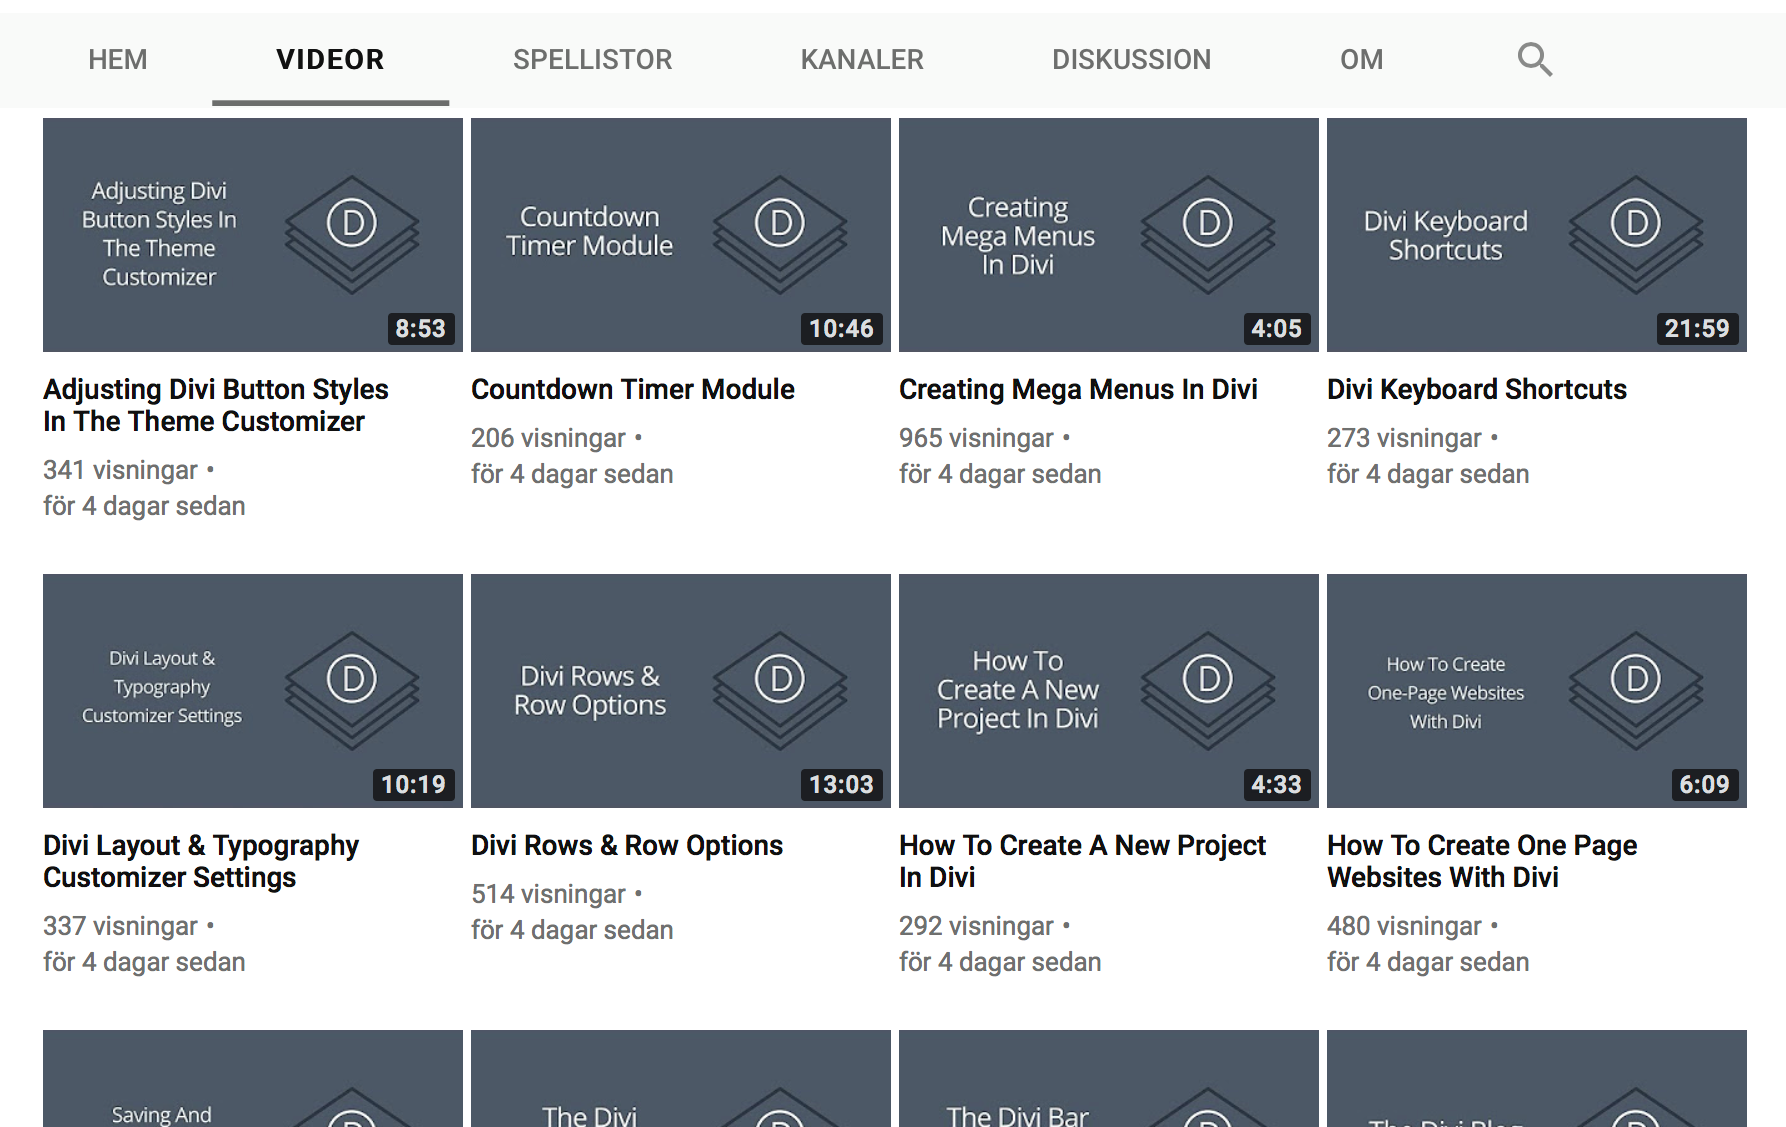Click the 8:53 duration badge
This screenshot has height=1127, width=1786.
[420, 329]
